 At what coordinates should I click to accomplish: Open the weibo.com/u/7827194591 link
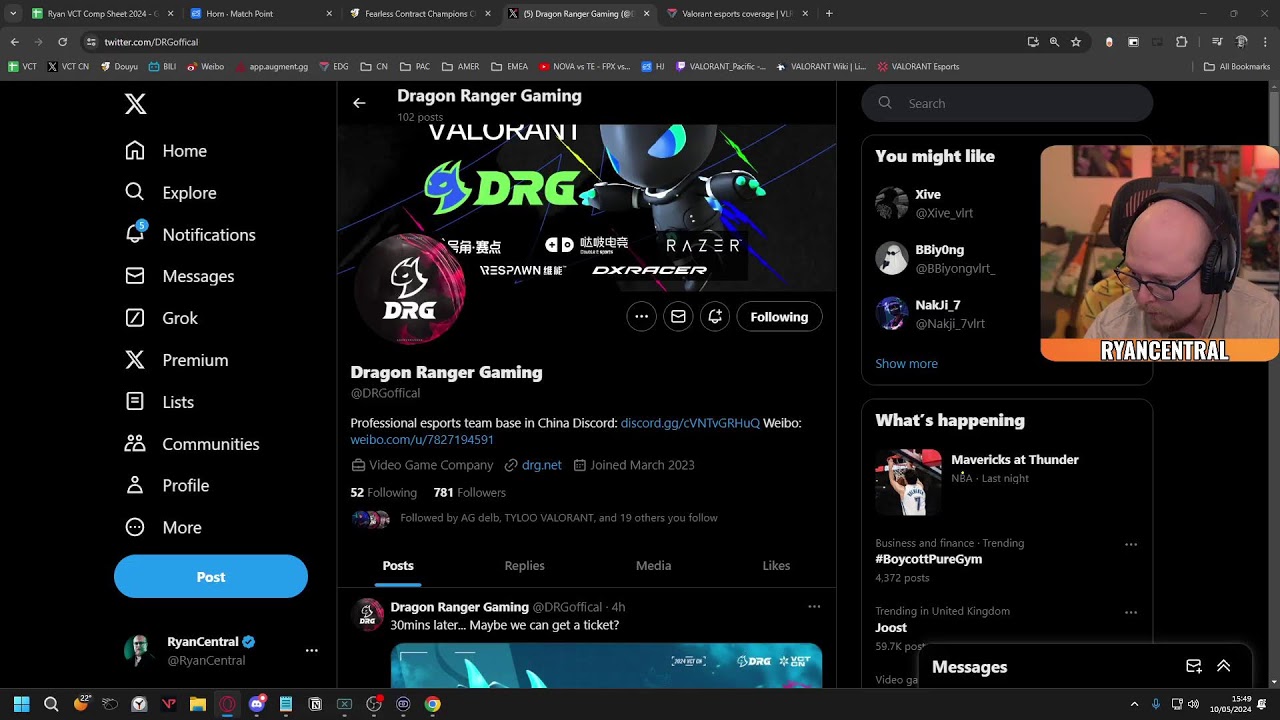(x=422, y=440)
